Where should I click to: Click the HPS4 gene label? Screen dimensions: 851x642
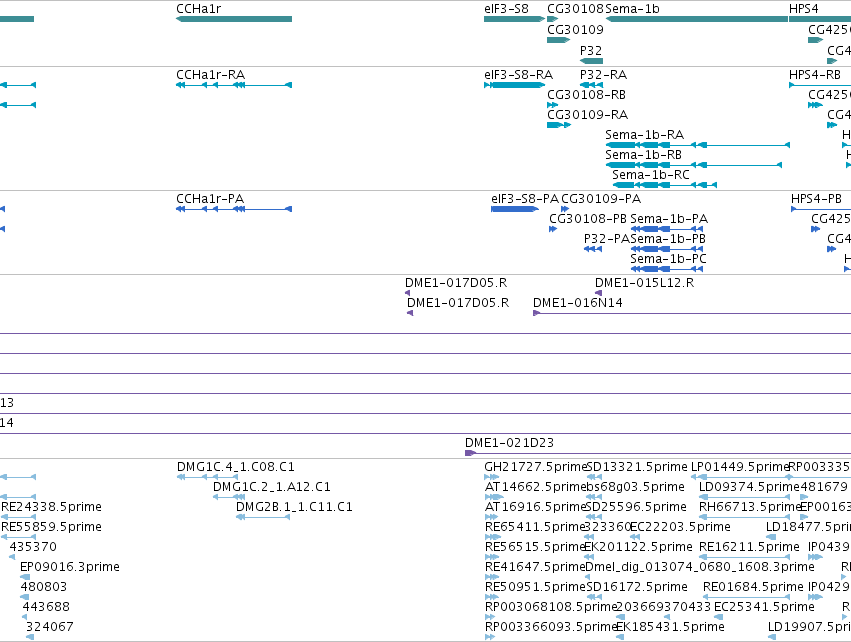tap(803, 9)
